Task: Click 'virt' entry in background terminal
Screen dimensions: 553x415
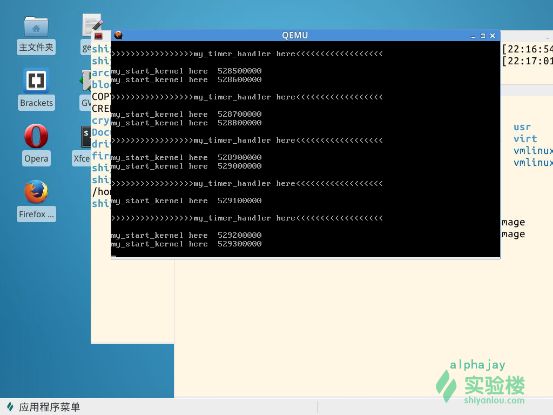Action: [x=525, y=139]
